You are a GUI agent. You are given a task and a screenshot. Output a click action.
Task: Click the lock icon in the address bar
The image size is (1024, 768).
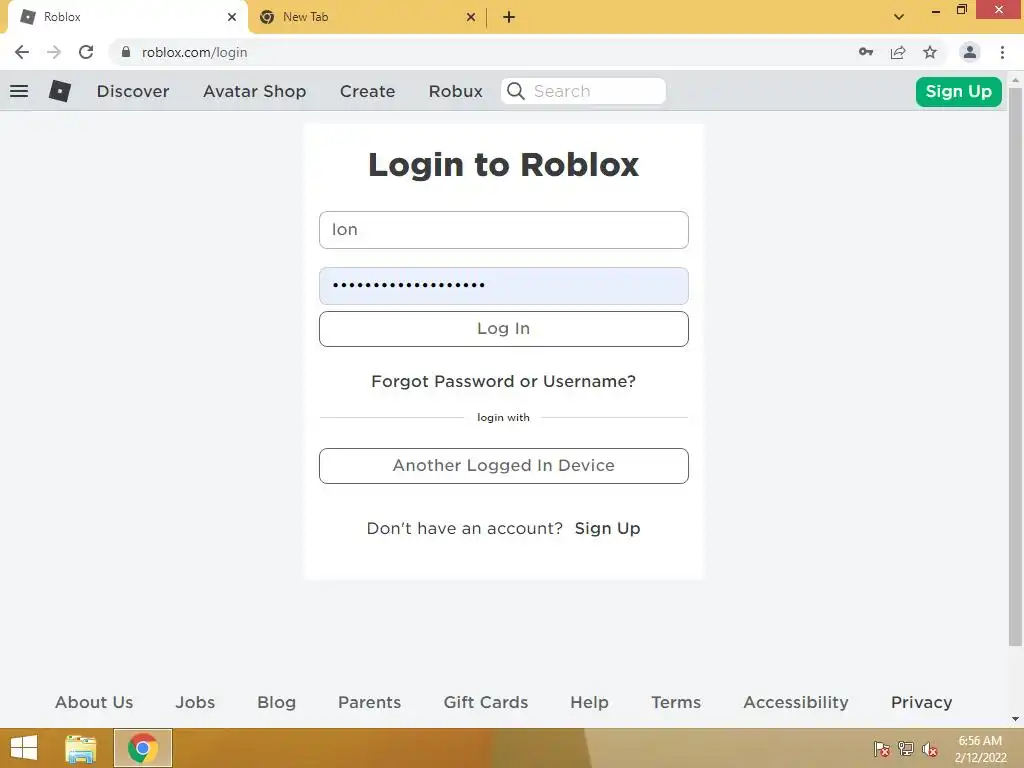tap(126, 52)
